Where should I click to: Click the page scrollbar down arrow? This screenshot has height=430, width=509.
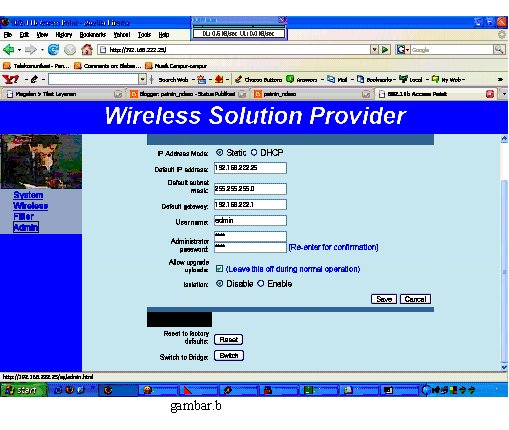pos(504,367)
